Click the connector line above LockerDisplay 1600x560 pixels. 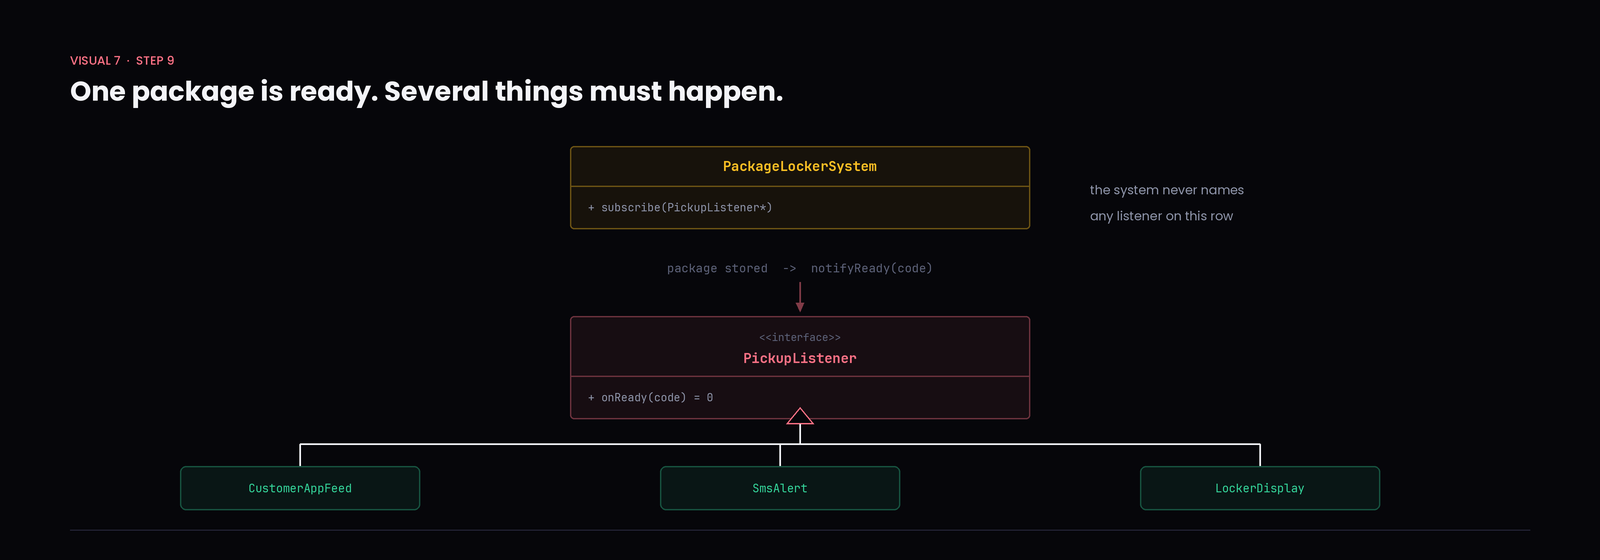(1260, 455)
